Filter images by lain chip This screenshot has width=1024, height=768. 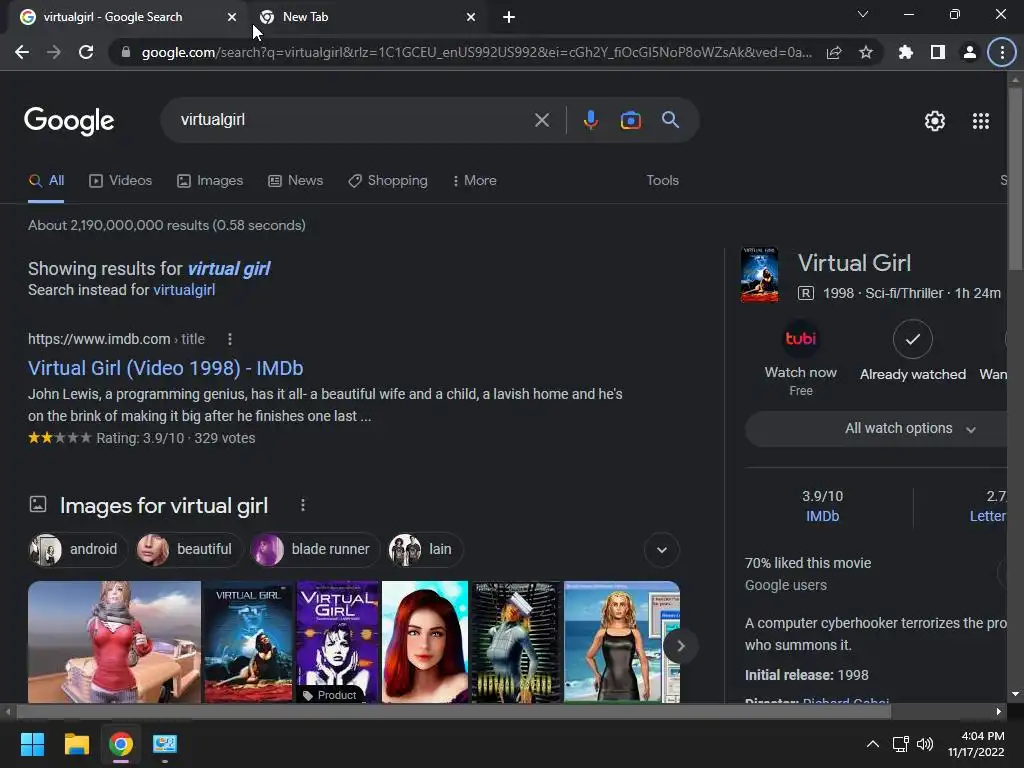tap(425, 549)
